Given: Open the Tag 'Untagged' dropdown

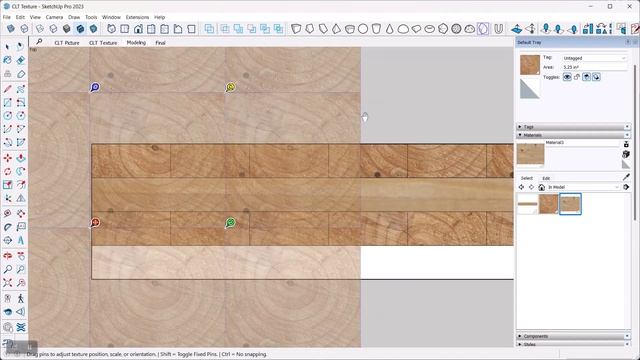Looking at the screenshot, I should 594,58.
